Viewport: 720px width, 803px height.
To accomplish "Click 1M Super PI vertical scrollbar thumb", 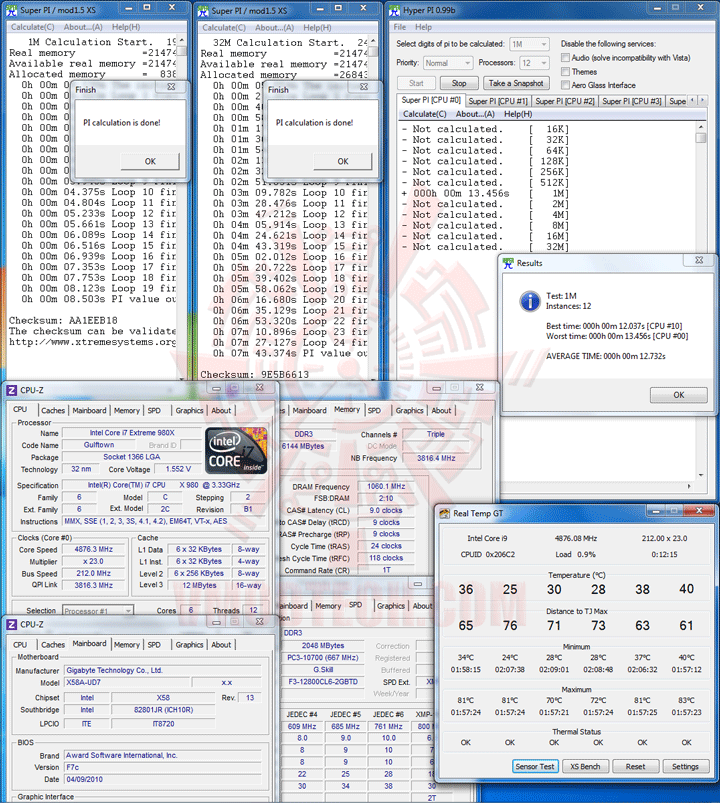I will coord(181,51).
